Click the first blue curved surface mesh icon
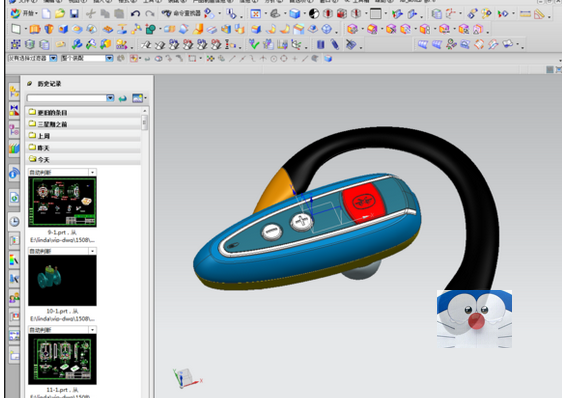 click(423, 44)
